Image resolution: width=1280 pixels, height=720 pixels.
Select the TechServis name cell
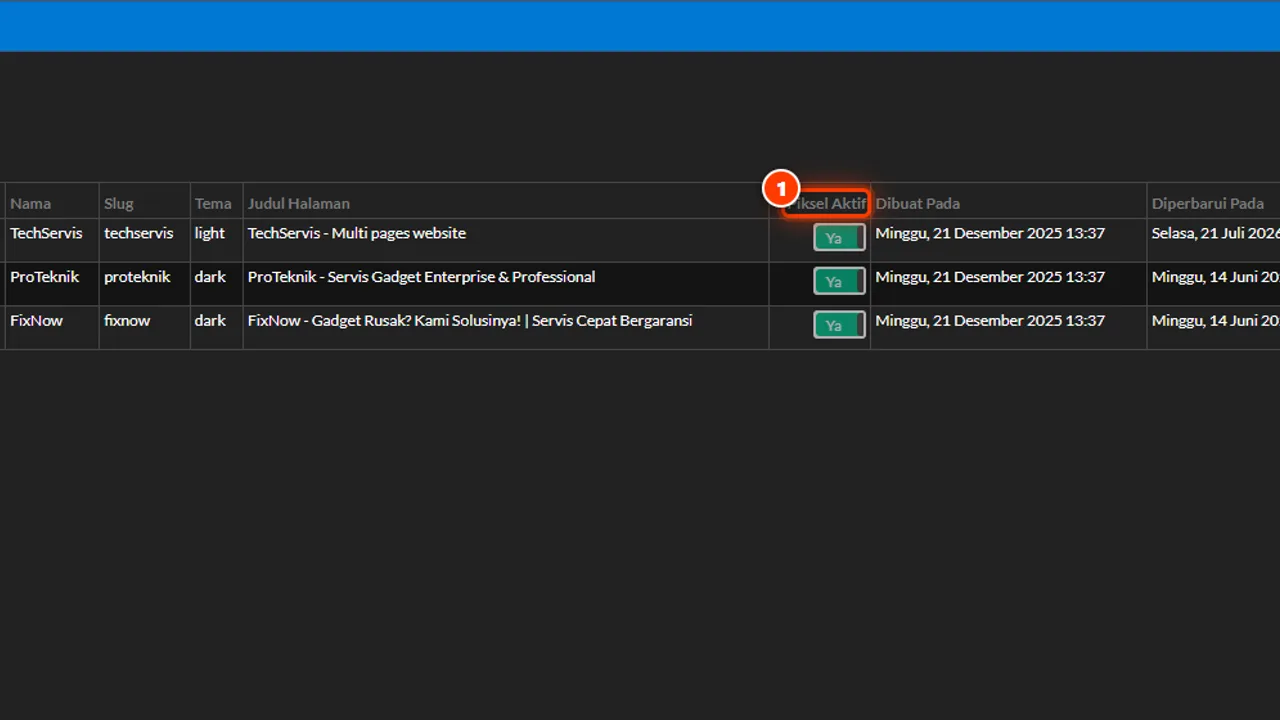47,233
